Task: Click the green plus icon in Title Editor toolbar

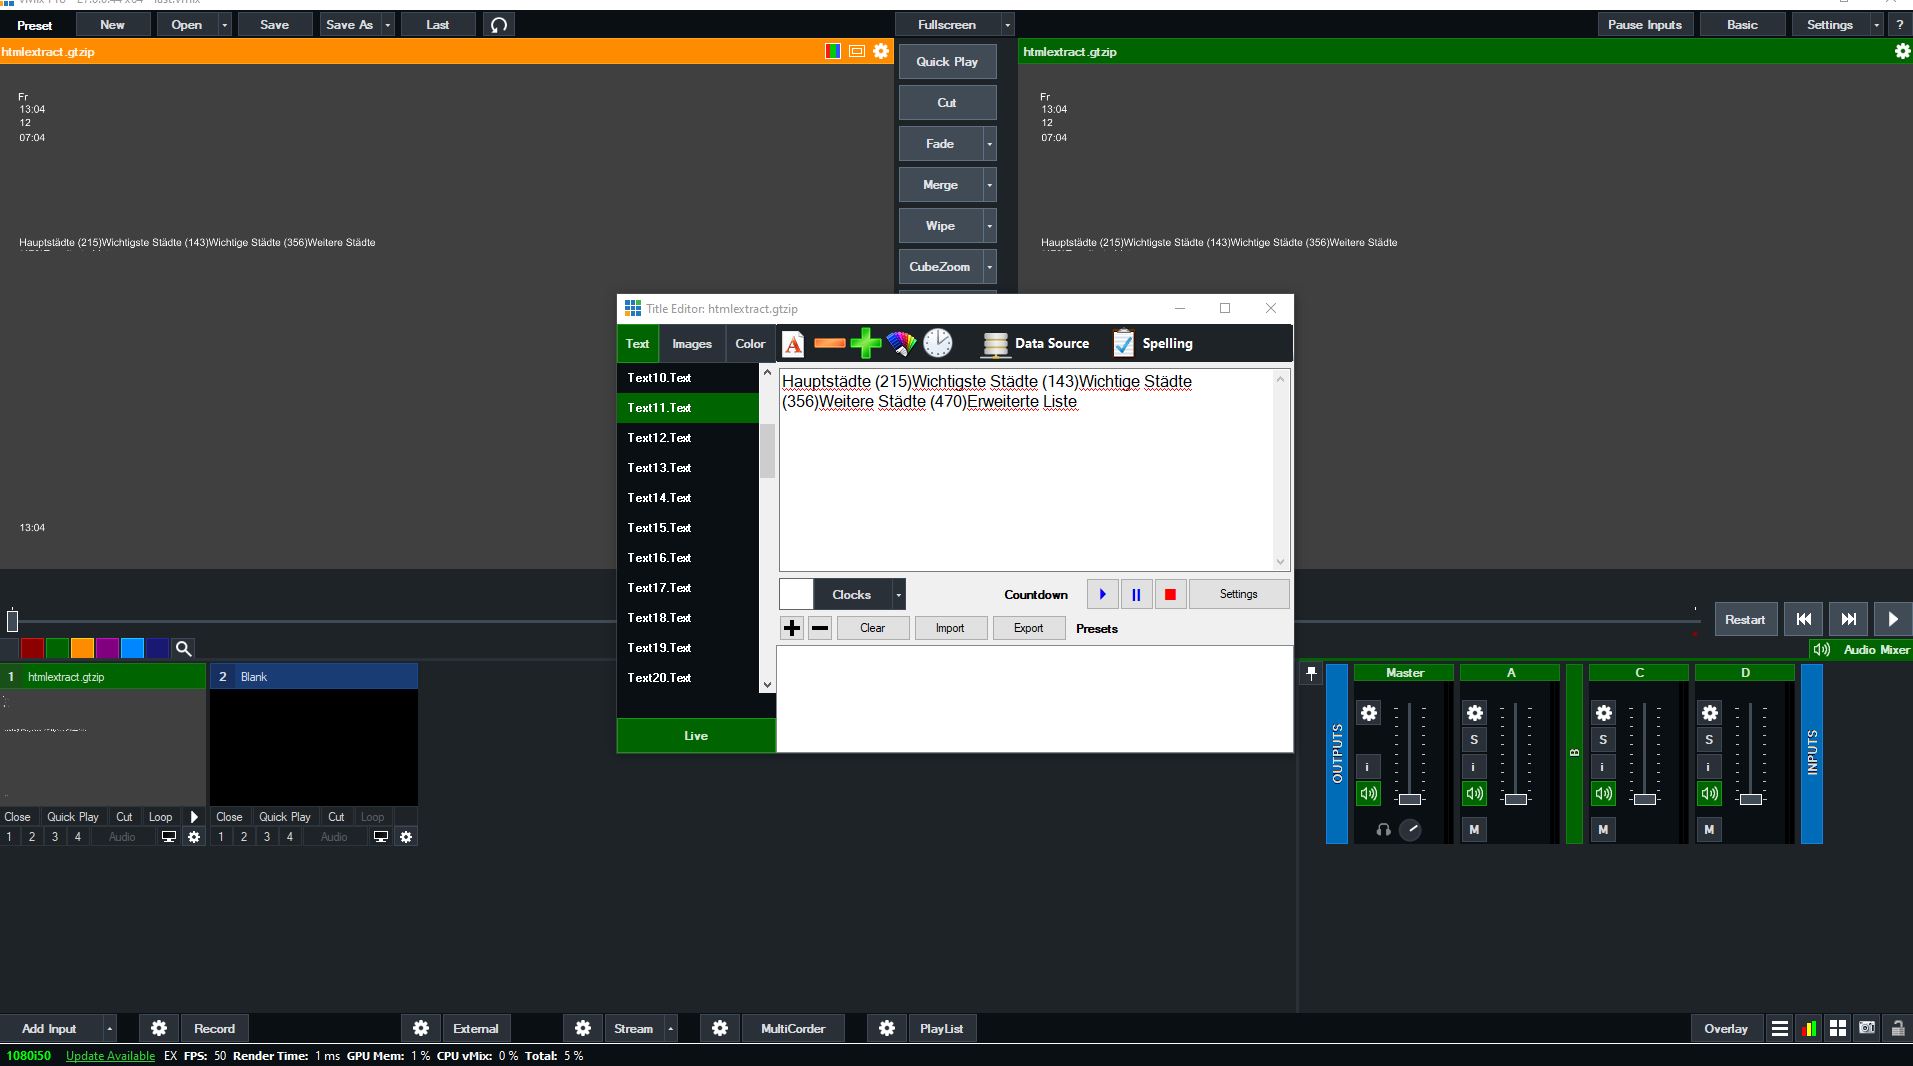Action: coord(865,344)
